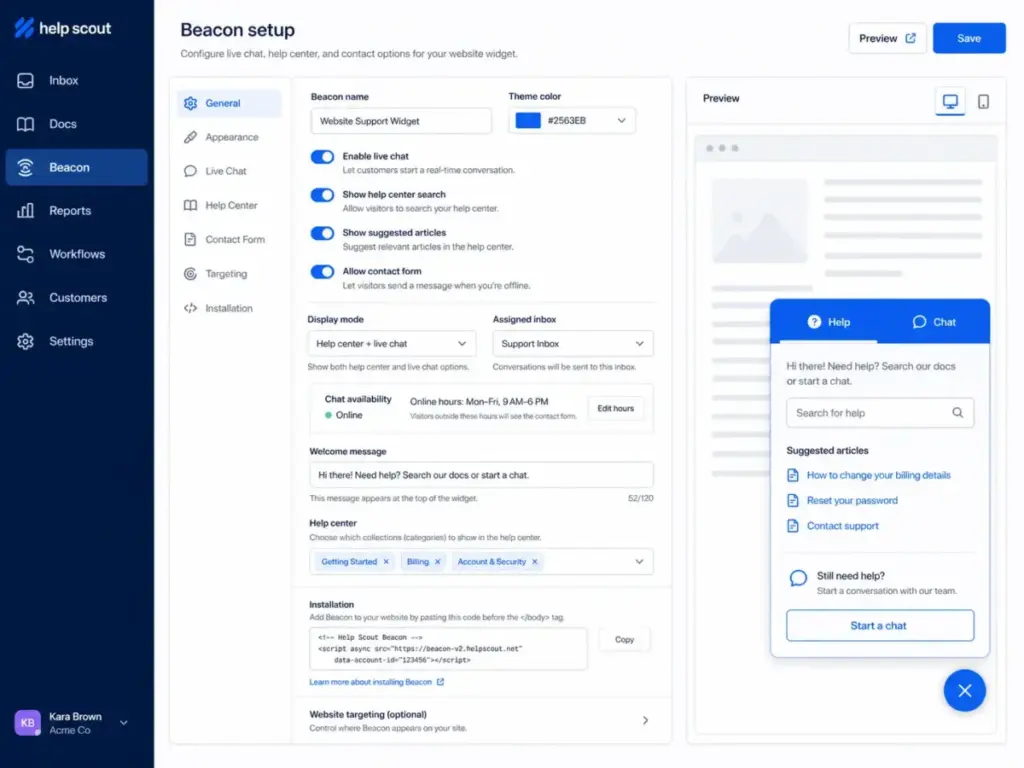Click the search magnifier in widget preview
Viewport: 1024px width, 768px height.
coord(957,413)
